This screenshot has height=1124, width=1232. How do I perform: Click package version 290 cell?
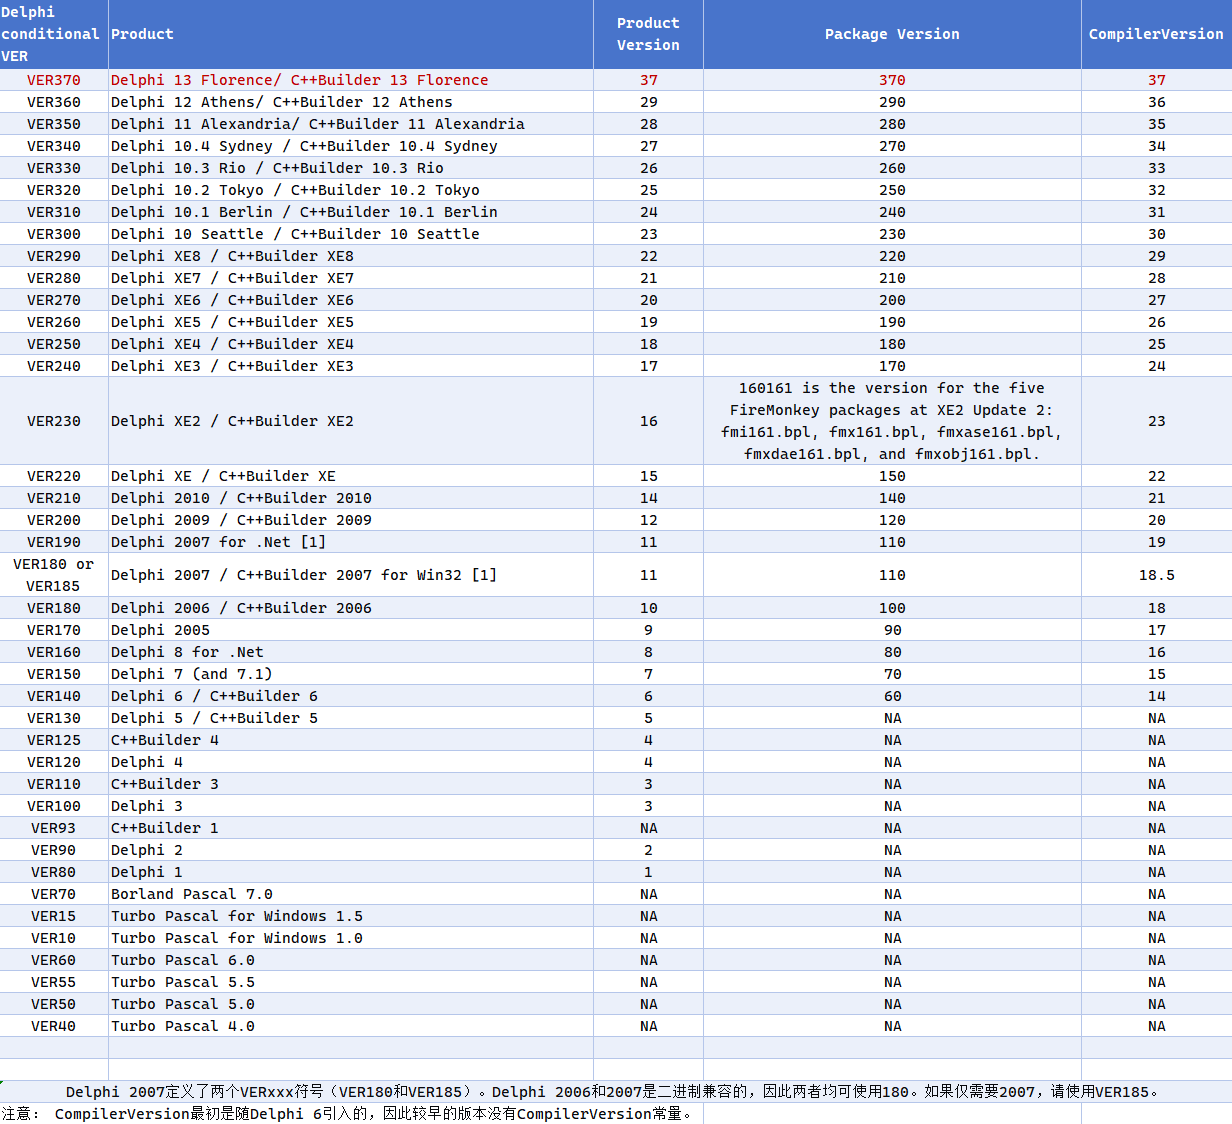(892, 102)
